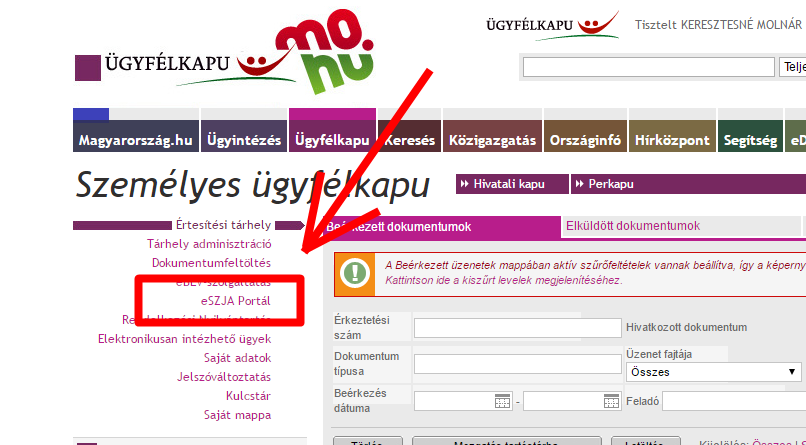
Task: Click the Értesítési tárhely section heading
Action: click(x=223, y=225)
